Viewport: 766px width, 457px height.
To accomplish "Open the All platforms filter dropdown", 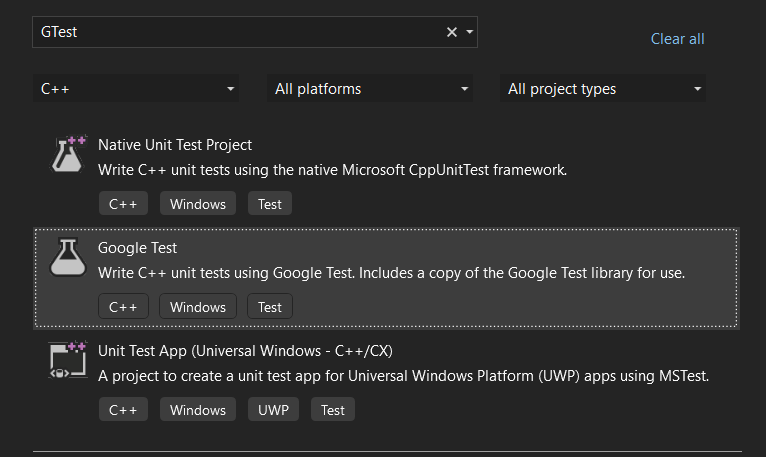I will 370,88.
